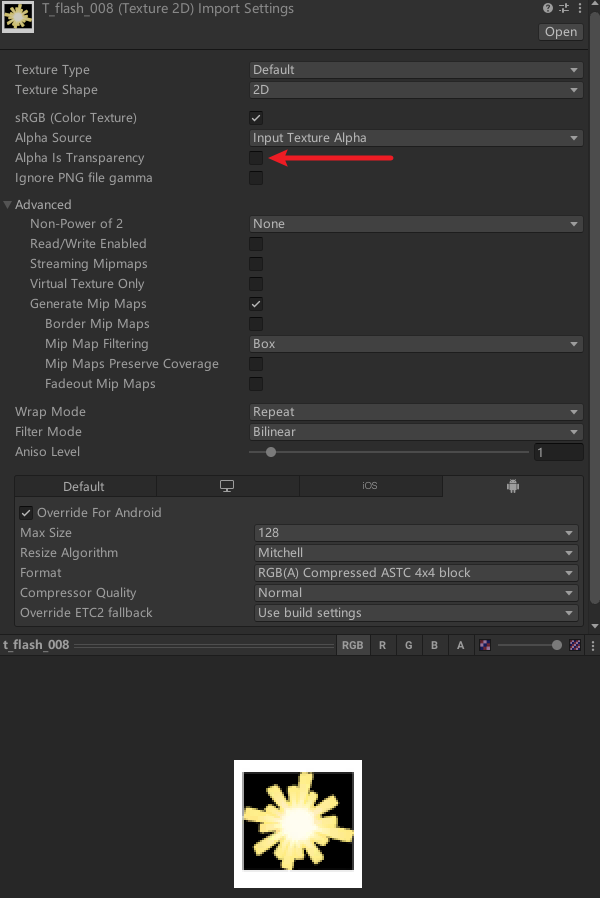The image size is (600, 898).
Task: Disable Override For Android
Action: pyautogui.click(x=26, y=513)
